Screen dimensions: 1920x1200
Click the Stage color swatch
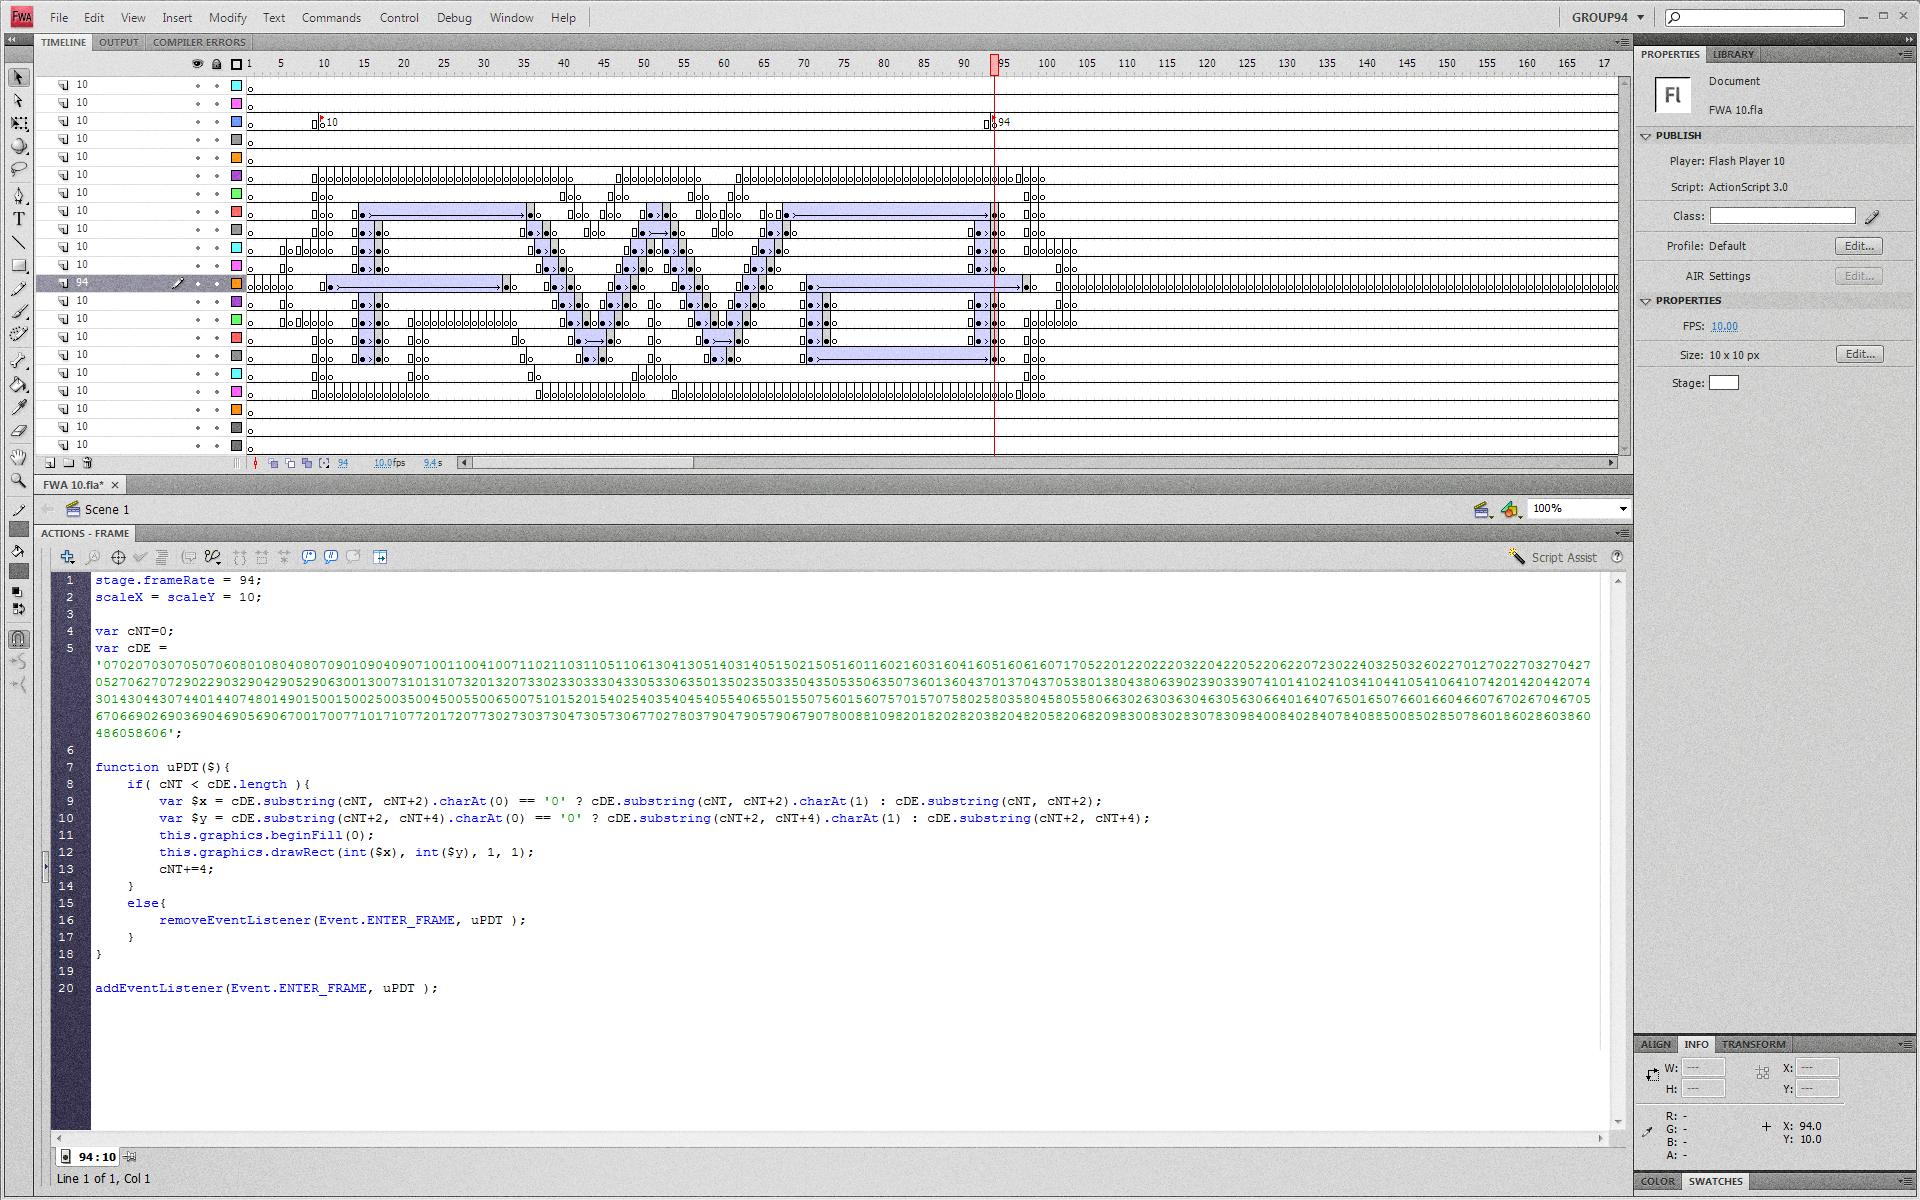[x=1723, y=383]
